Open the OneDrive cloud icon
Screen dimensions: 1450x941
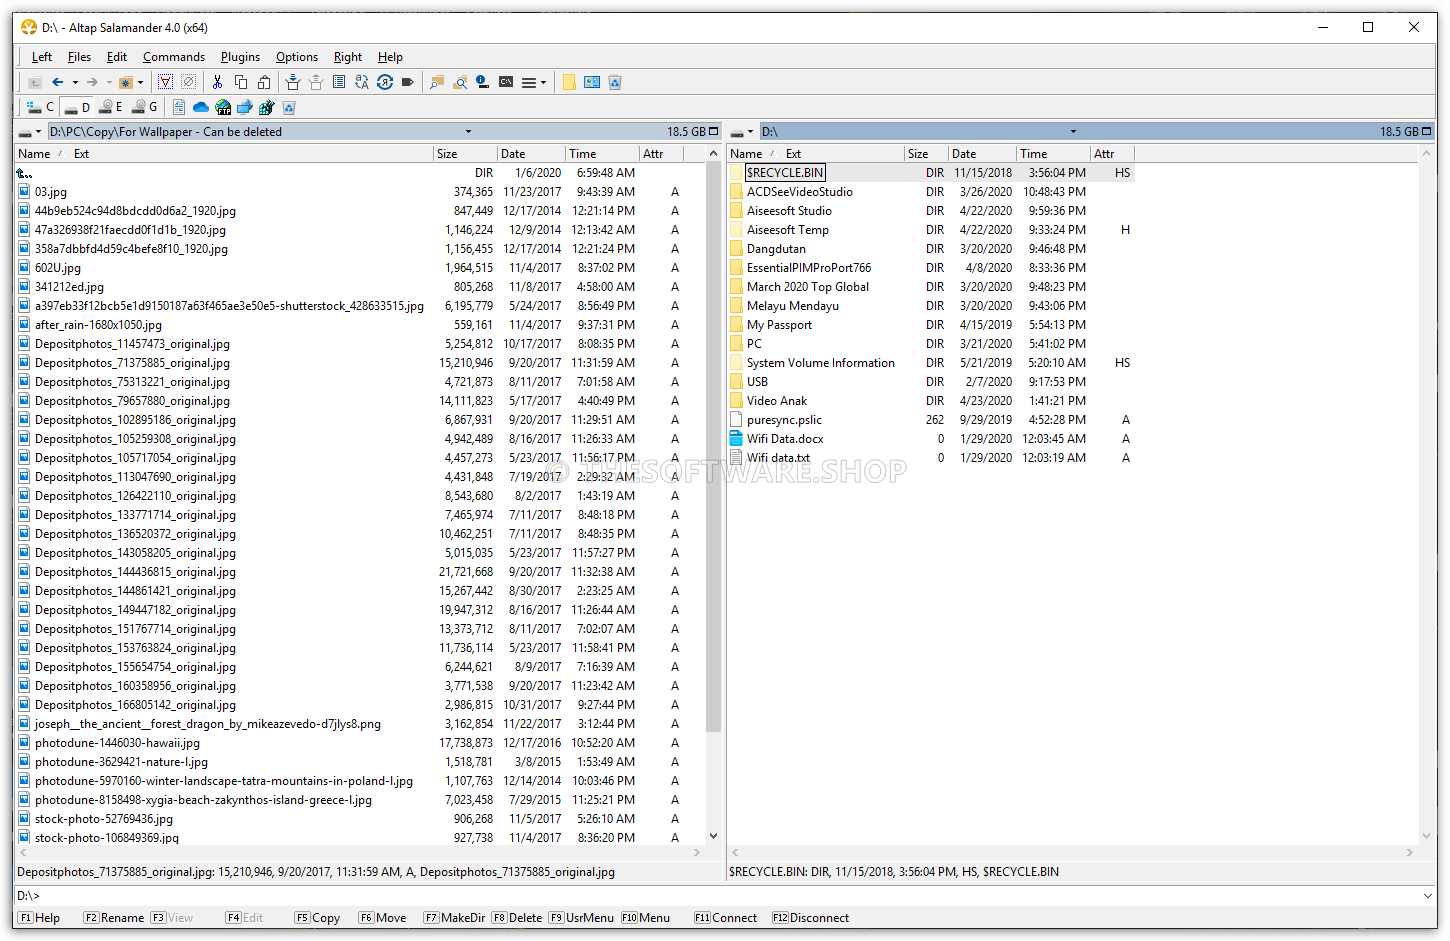tap(201, 107)
